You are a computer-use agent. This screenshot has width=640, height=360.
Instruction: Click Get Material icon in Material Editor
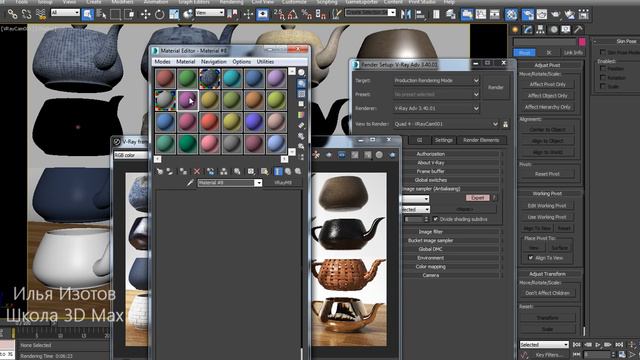coord(160,171)
